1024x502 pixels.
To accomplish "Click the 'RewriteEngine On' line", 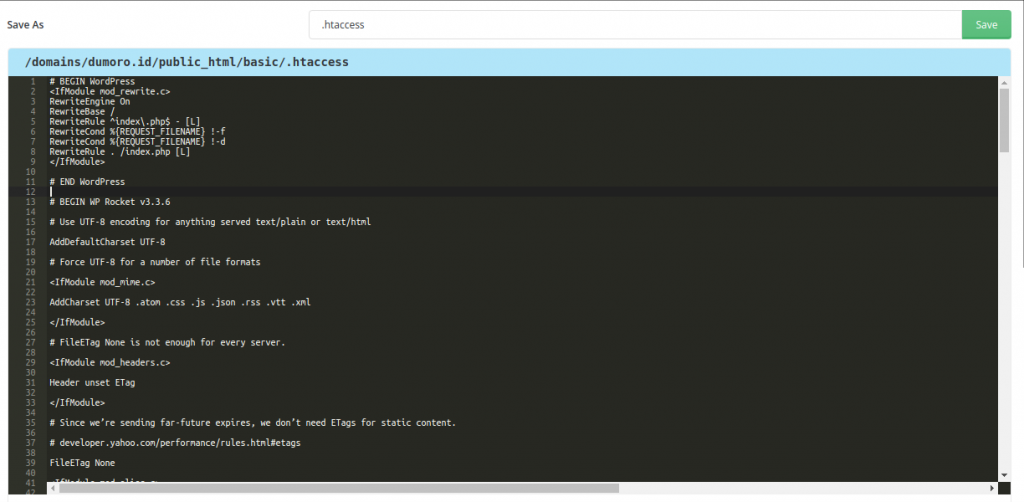I will [89, 102].
